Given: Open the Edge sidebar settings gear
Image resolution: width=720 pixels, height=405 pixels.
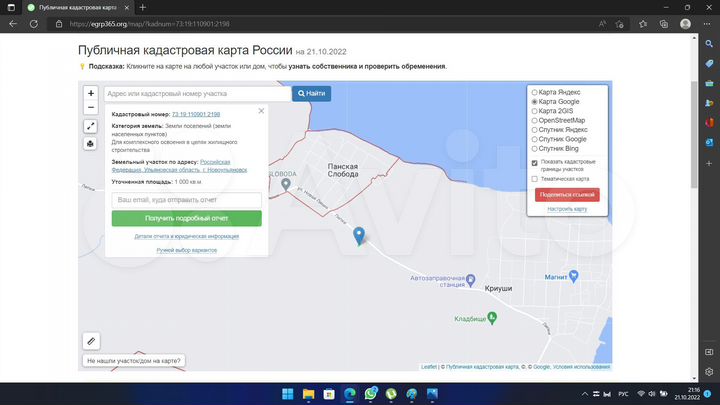Looking at the screenshot, I should coord(709,371).
